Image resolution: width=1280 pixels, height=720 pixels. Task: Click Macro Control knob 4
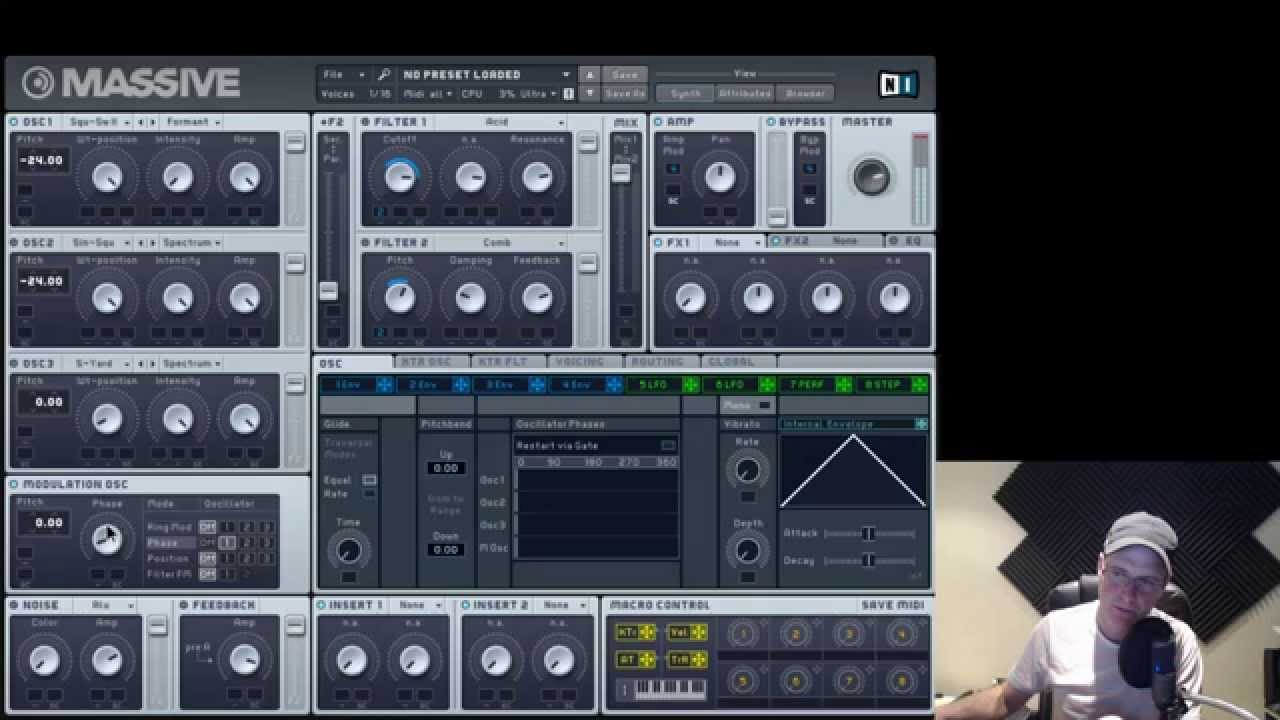[x=901, y=634]
